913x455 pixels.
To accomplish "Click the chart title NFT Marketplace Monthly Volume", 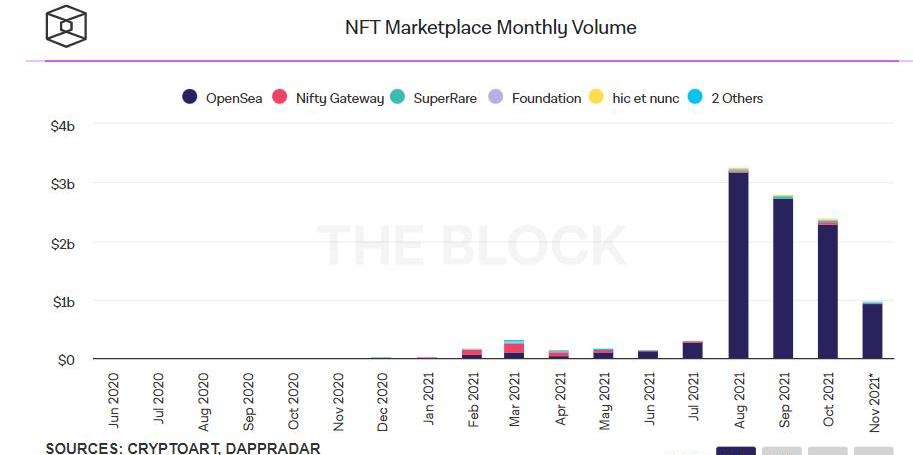I will tap(490, 28).
